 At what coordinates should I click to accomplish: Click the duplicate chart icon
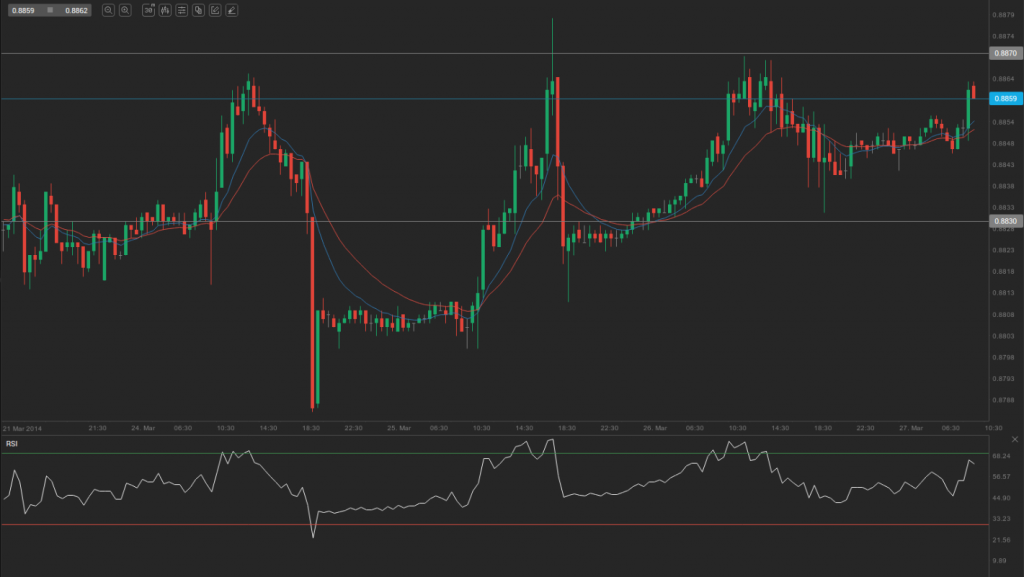[x=198, y=9]
